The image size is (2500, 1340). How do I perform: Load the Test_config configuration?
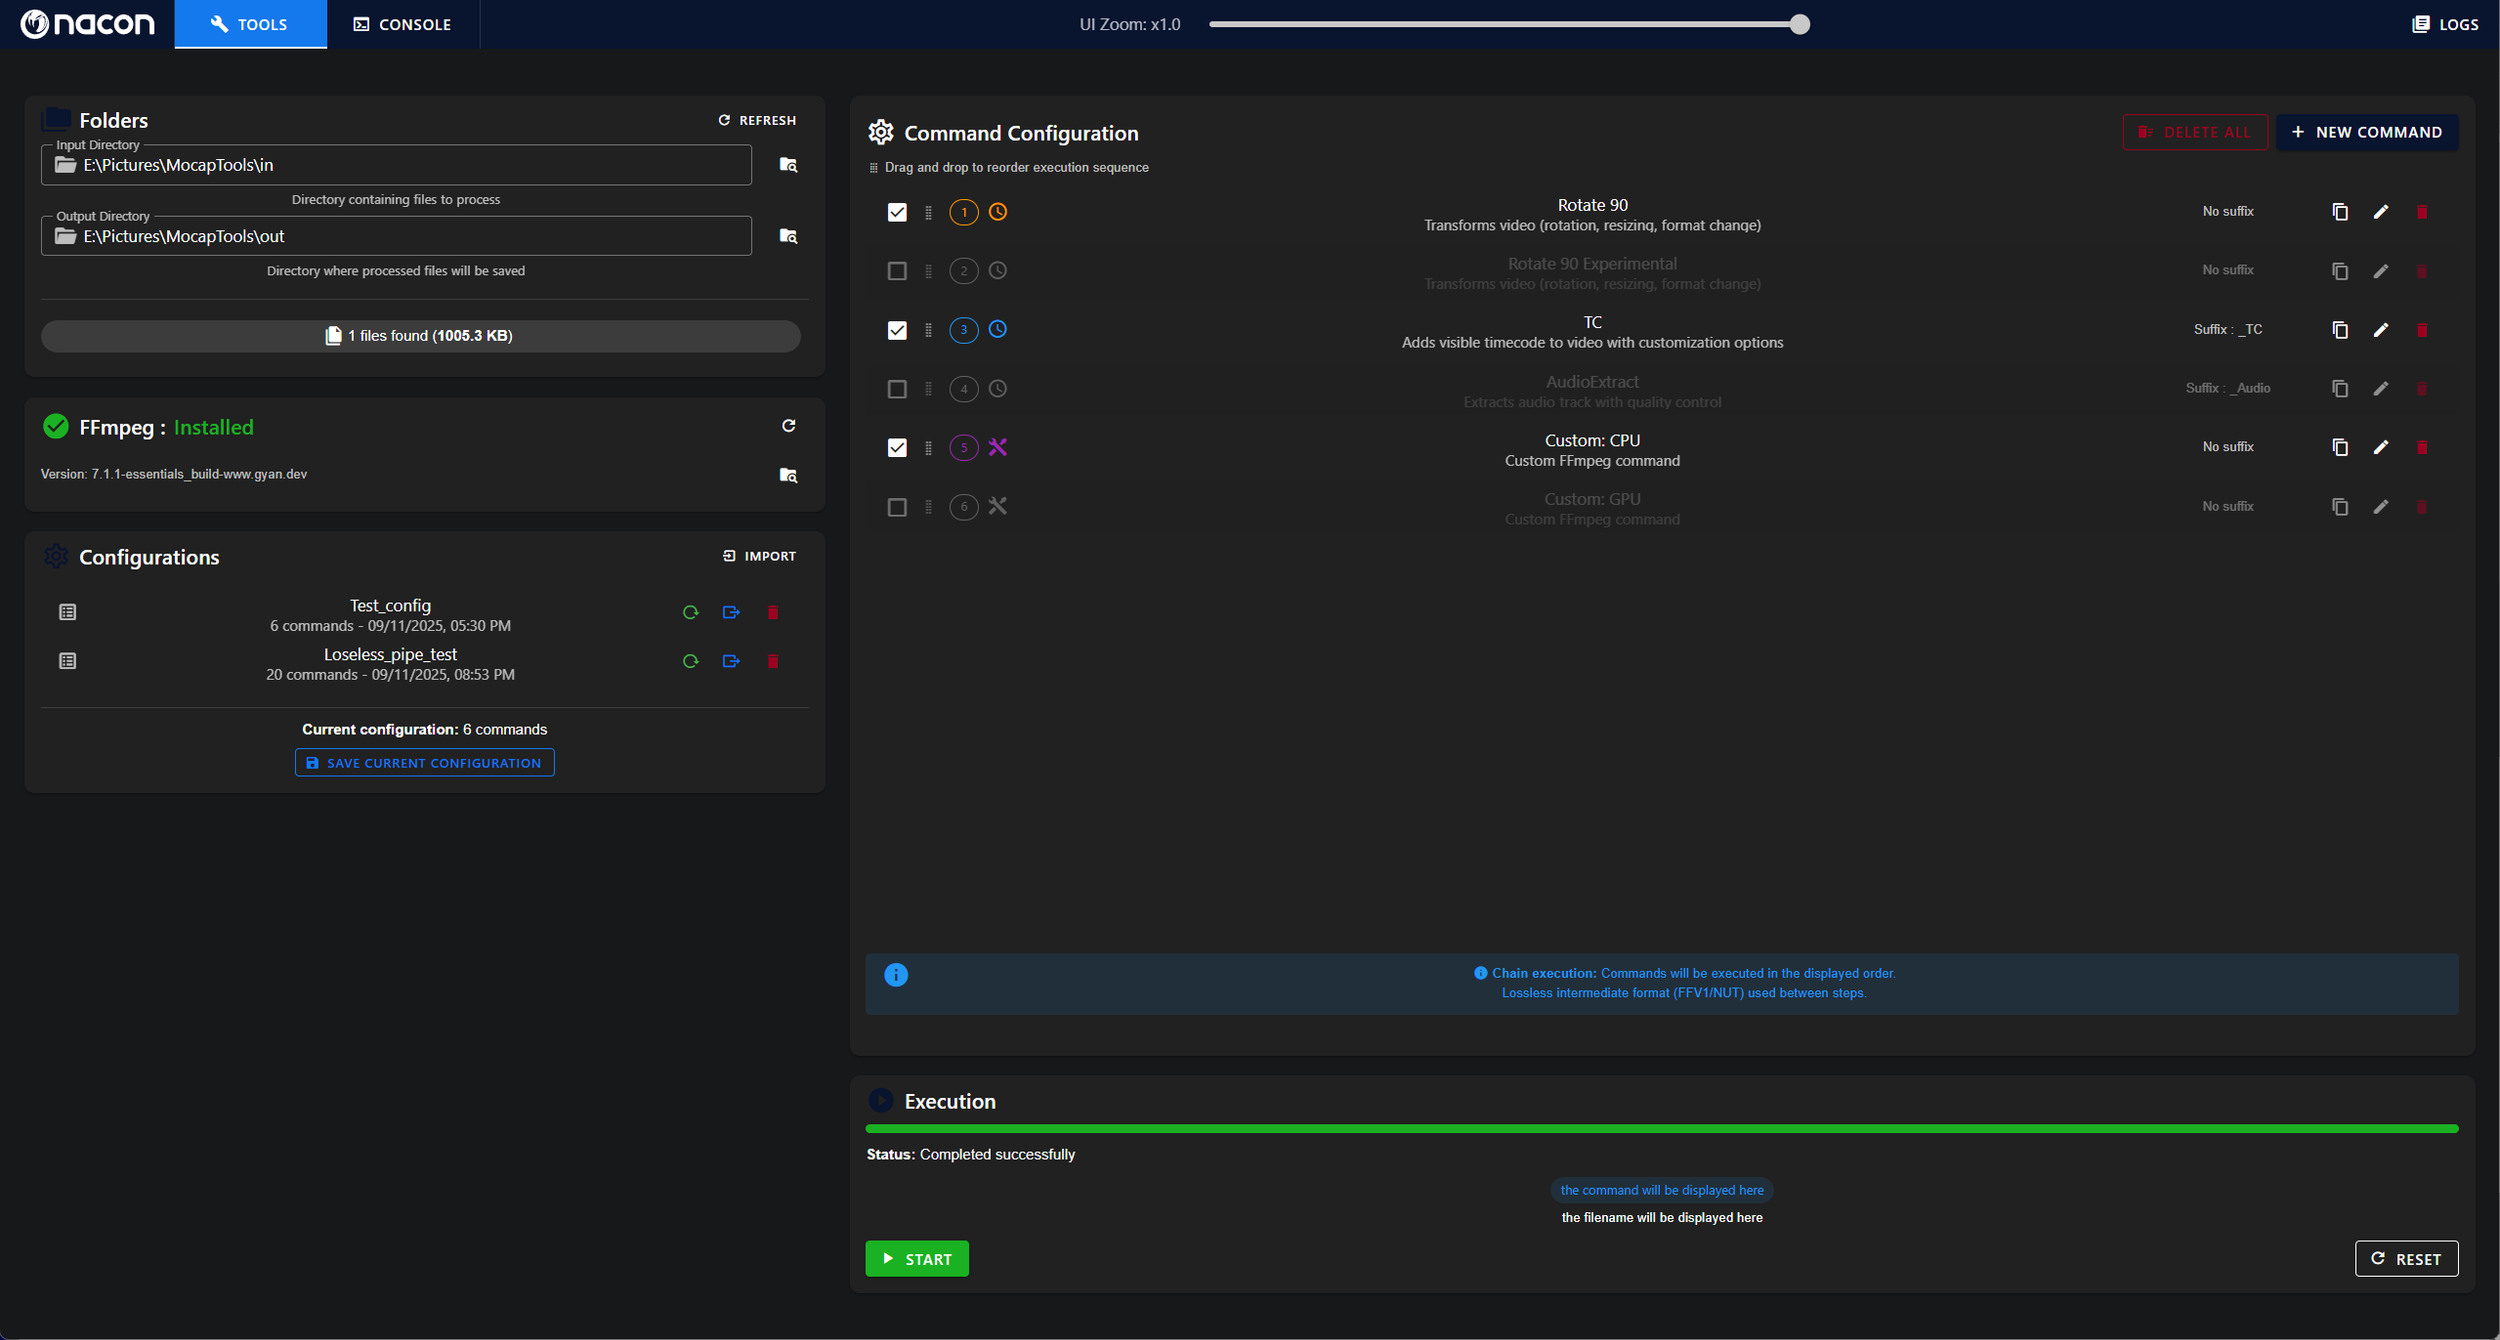(x=690, y=612)
